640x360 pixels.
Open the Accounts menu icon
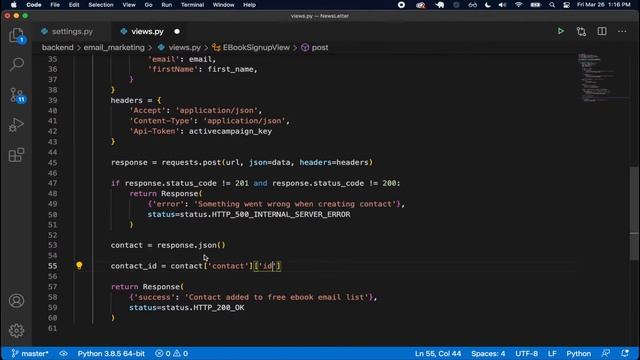click(x=16, y=301)
